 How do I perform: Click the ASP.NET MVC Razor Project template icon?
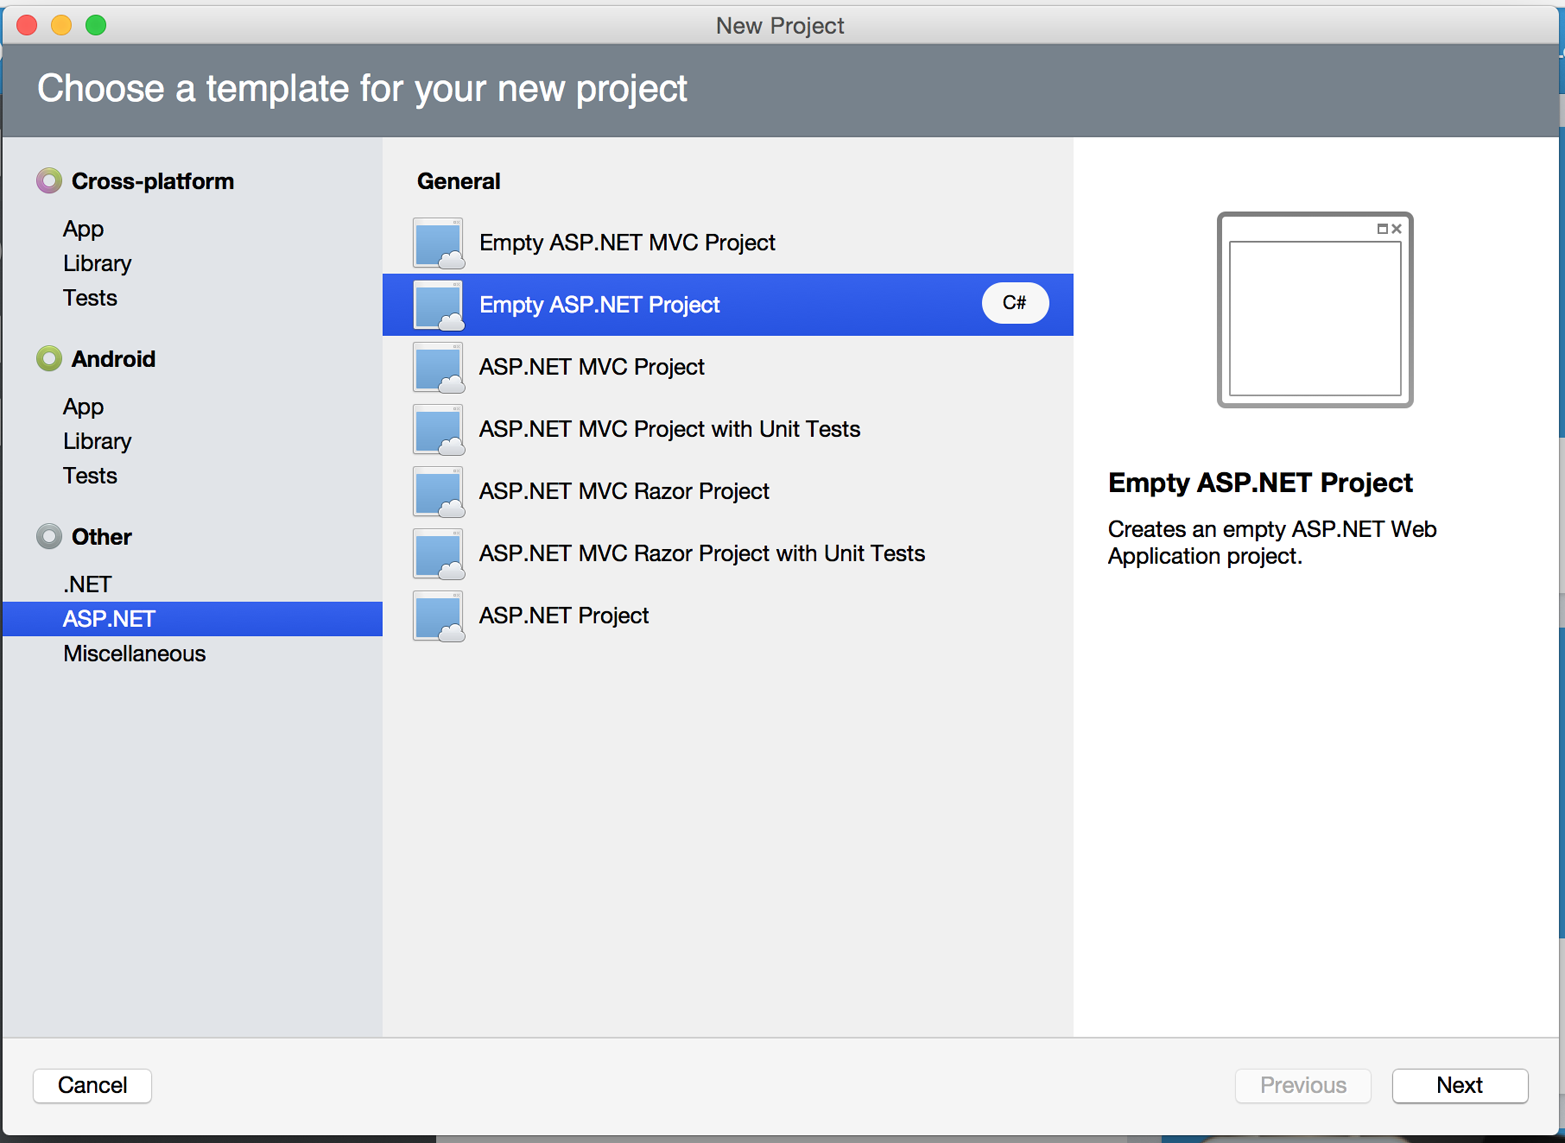point(438,491)
